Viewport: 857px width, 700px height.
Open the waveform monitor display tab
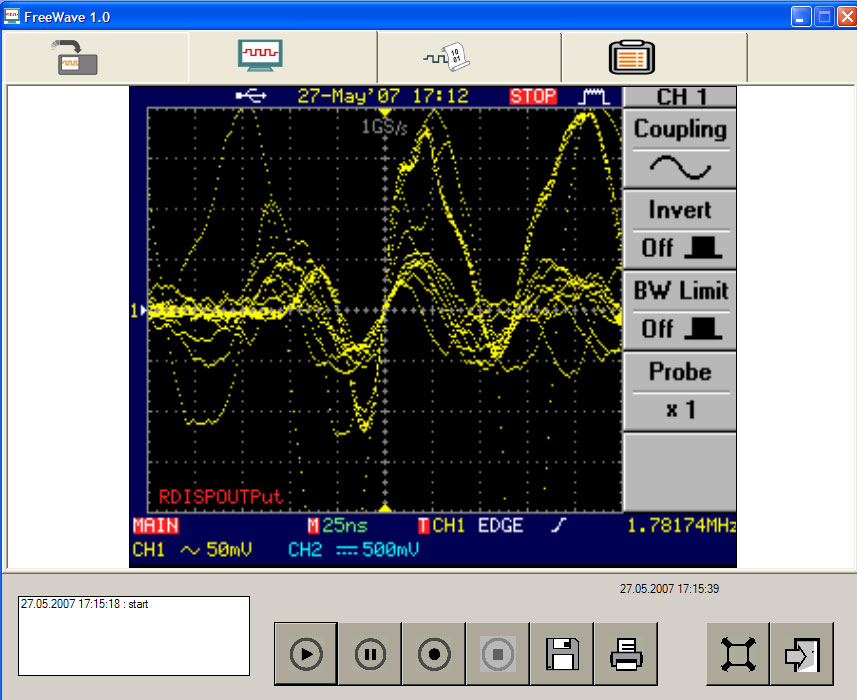pyautogui.click(x=260, y=55)
